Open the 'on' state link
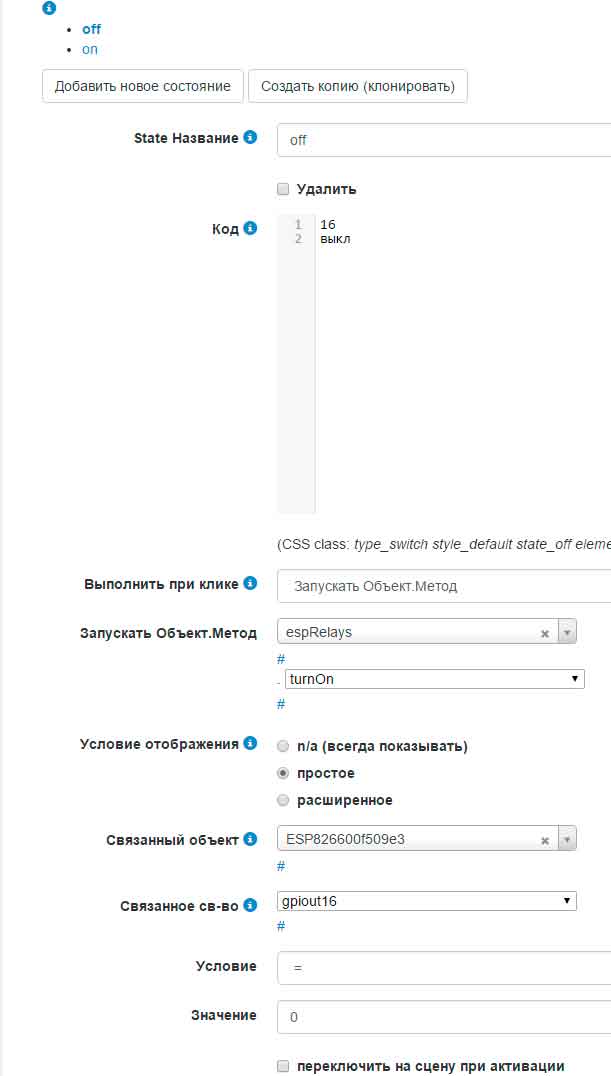Image resolution: width=611 pixels, height=1076 pixels. pyautogui.click(x=90, y=49)
